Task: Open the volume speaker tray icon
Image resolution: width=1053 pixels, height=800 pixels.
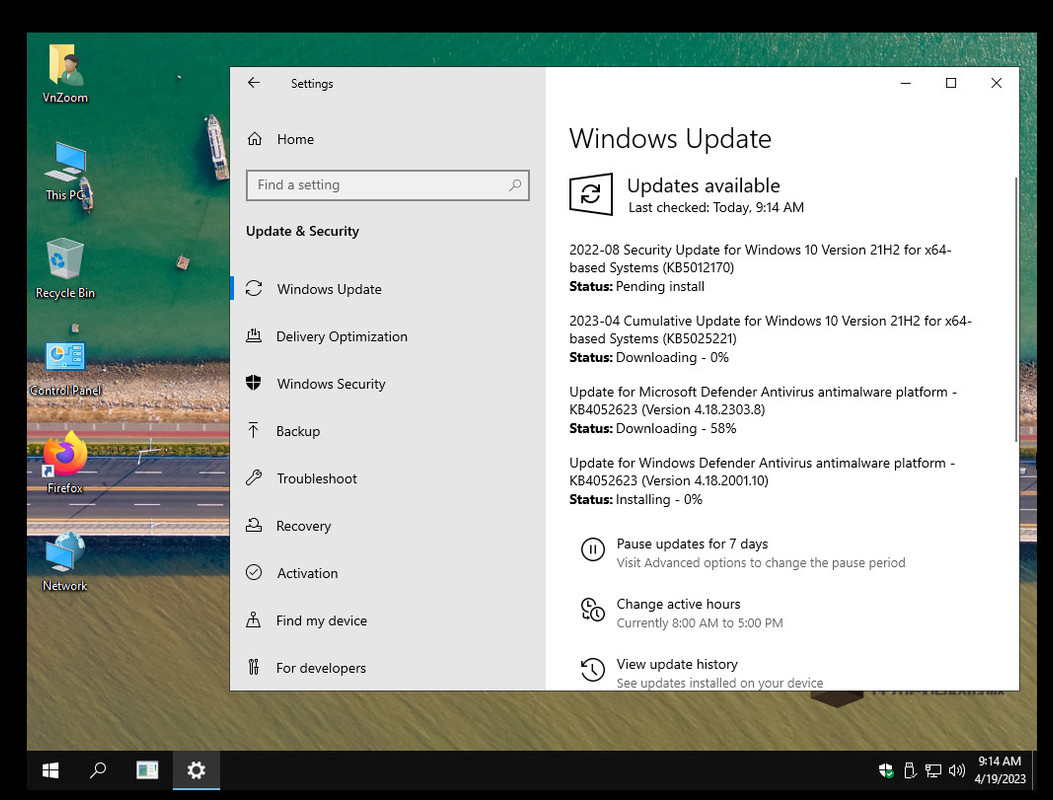Action: coord(956,770)
